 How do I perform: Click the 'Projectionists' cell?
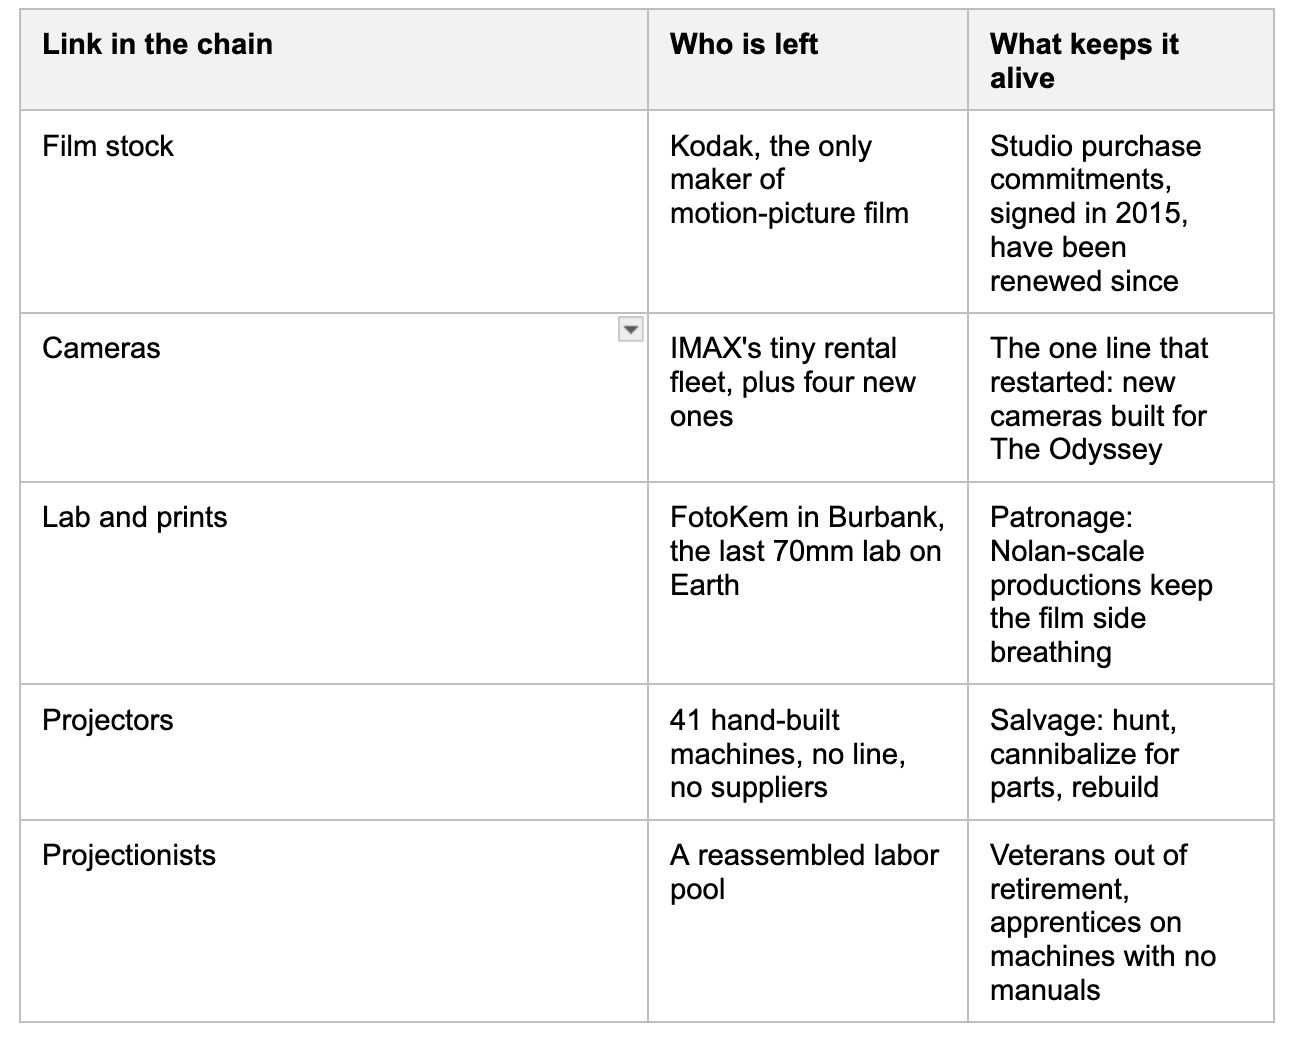pyautogui.click(x=334, y=921)
